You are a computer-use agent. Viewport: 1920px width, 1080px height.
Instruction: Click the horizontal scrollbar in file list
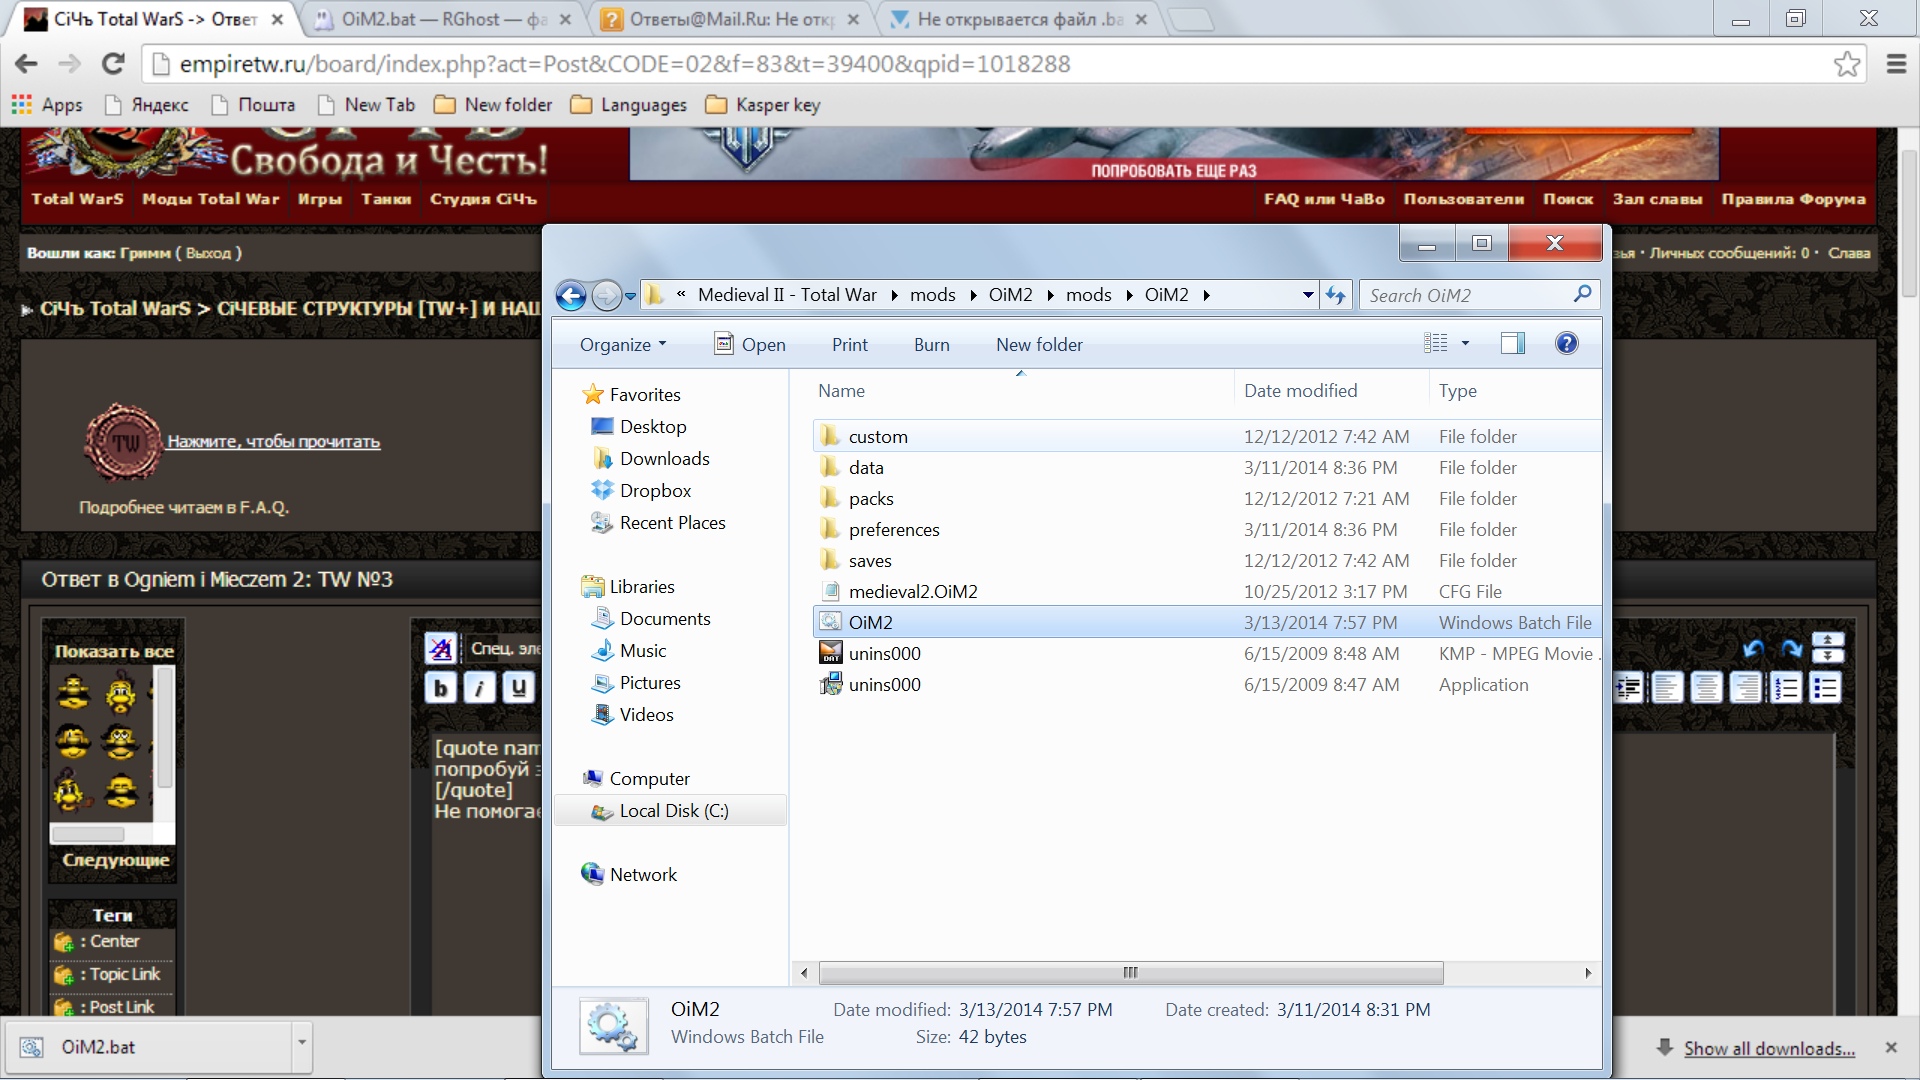click(x=1130, y=973)
